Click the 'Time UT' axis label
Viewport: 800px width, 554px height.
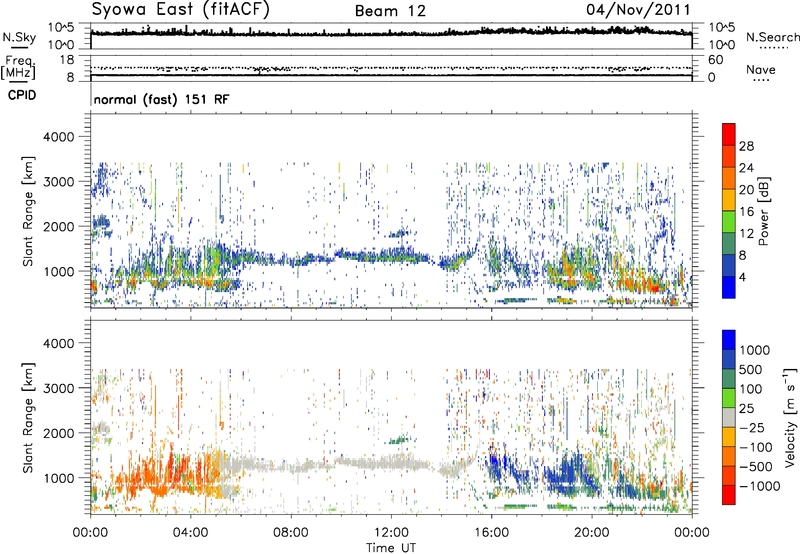click(391, 548)
